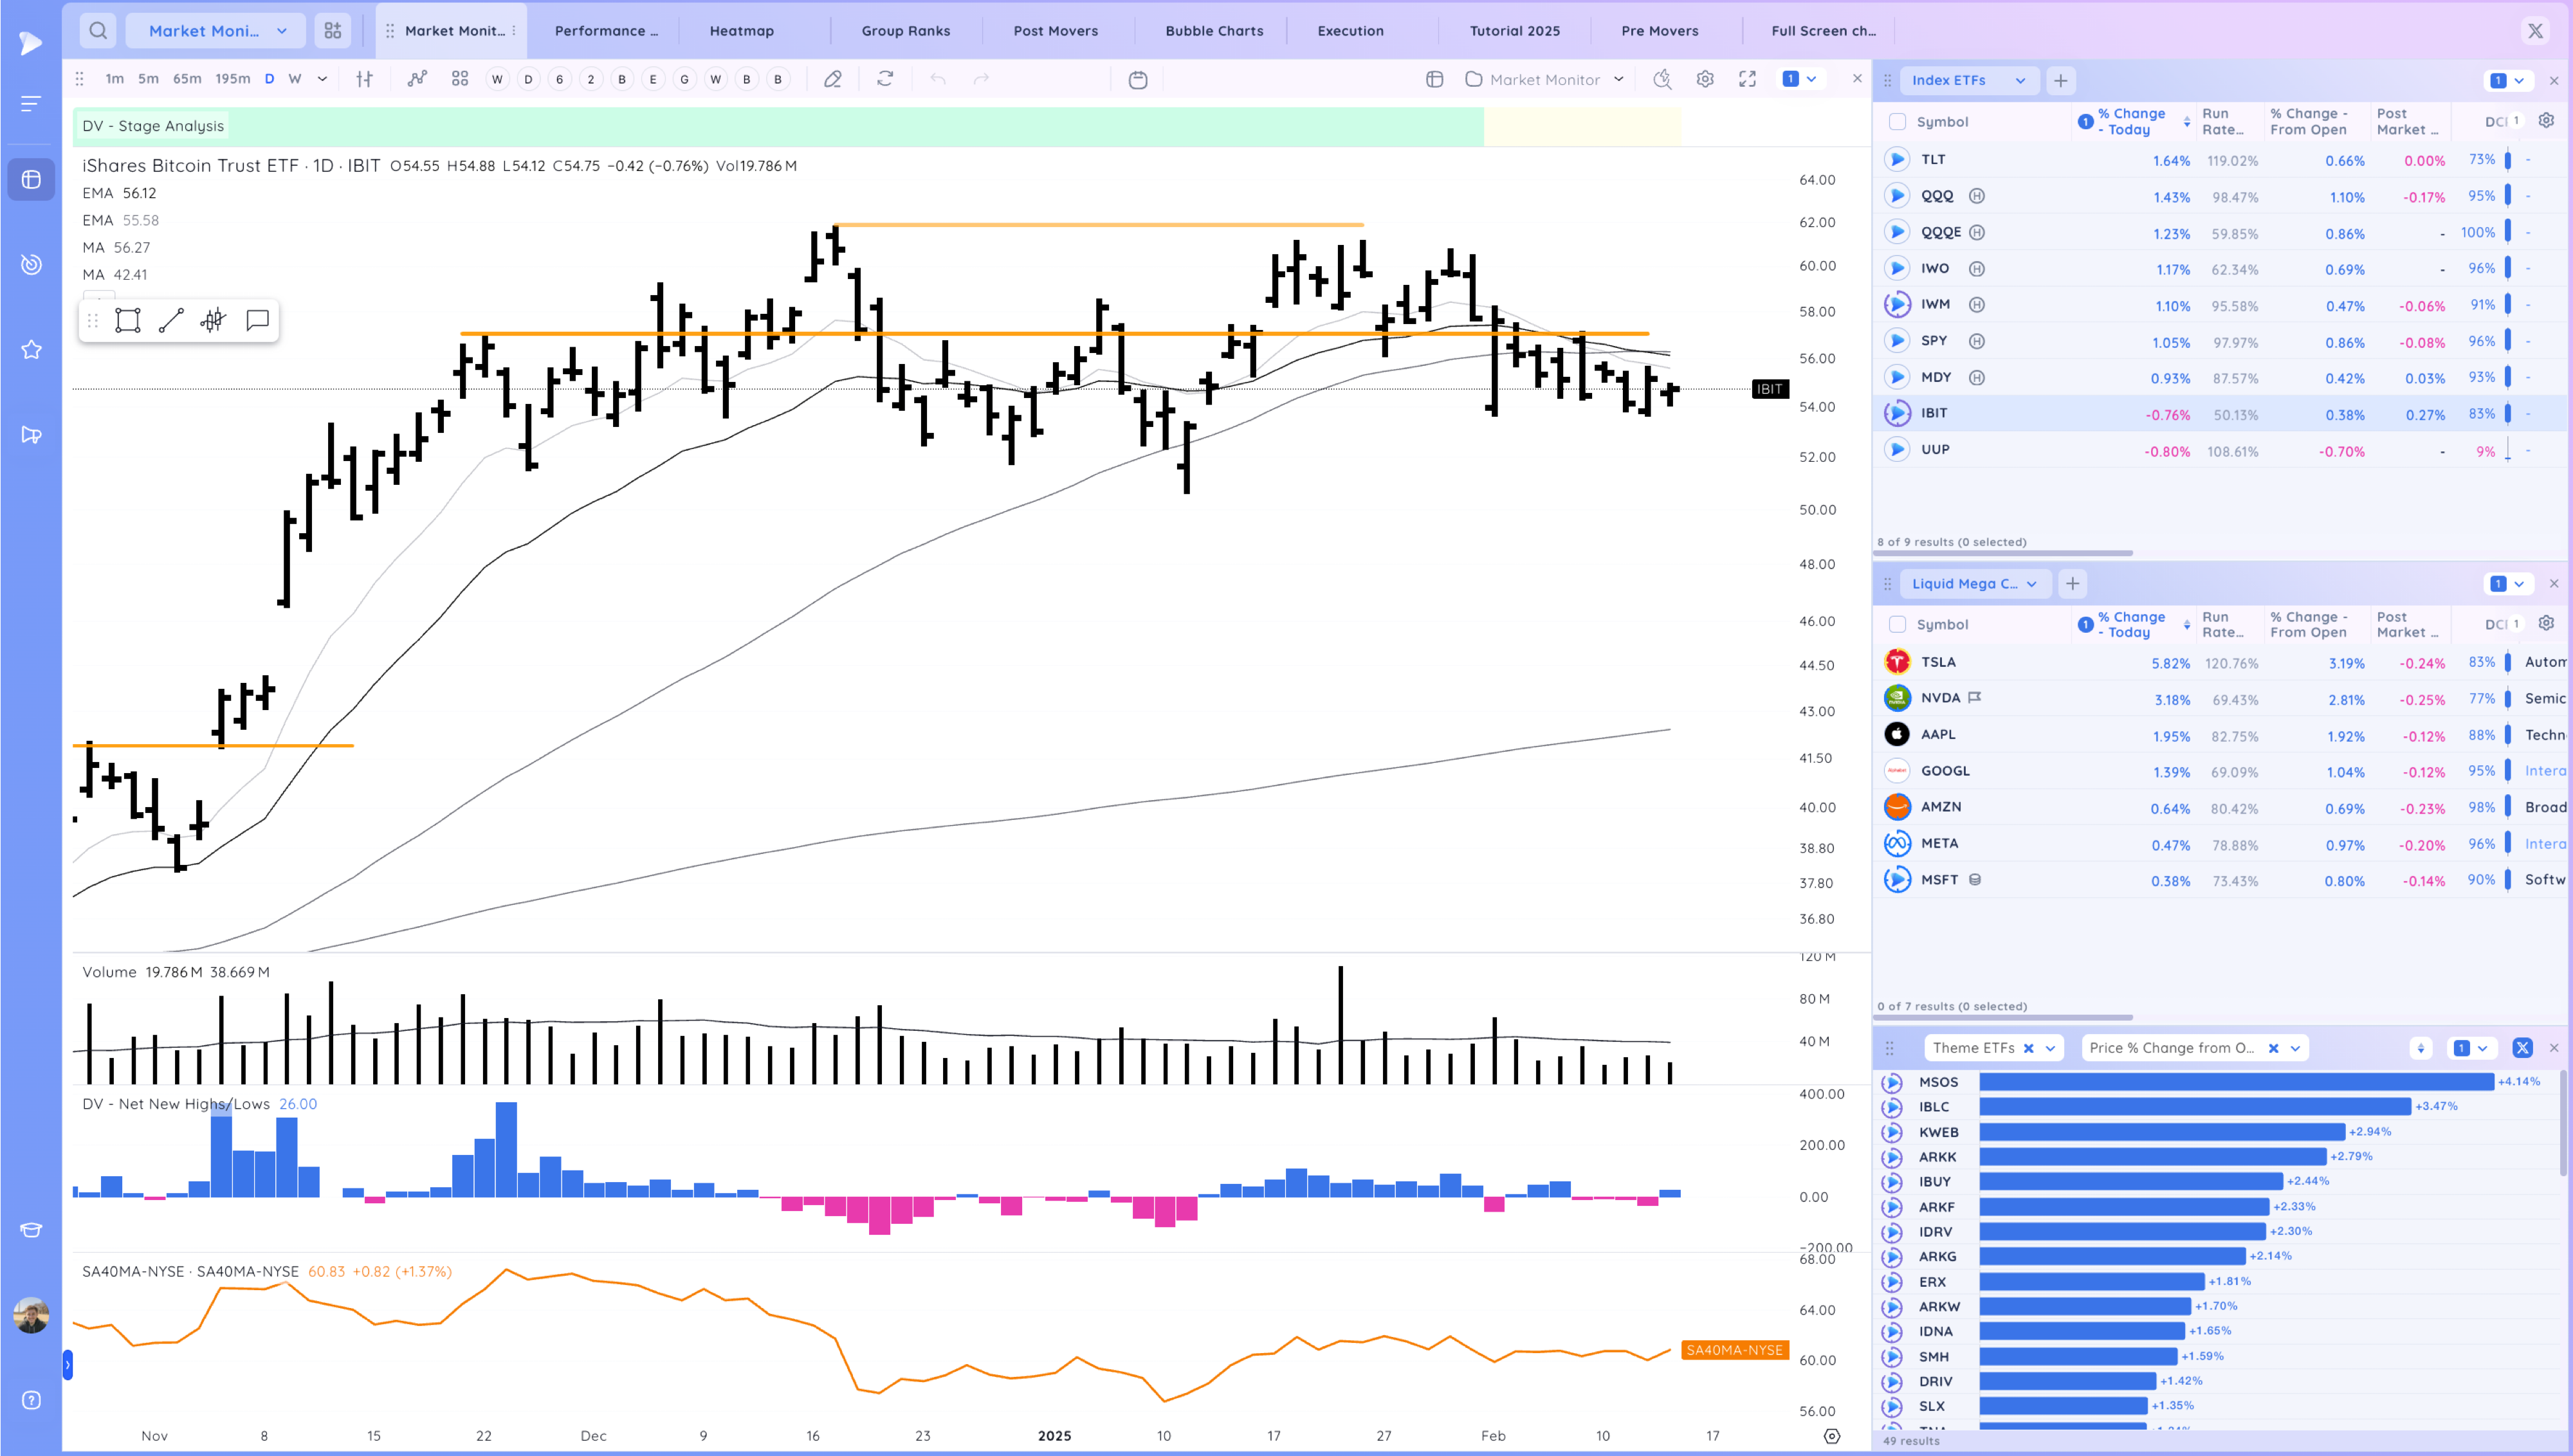Expand the Index ETFs list dropdown
The width and height of the screenshot is (2573, 1456).
tap(2020, 81)
